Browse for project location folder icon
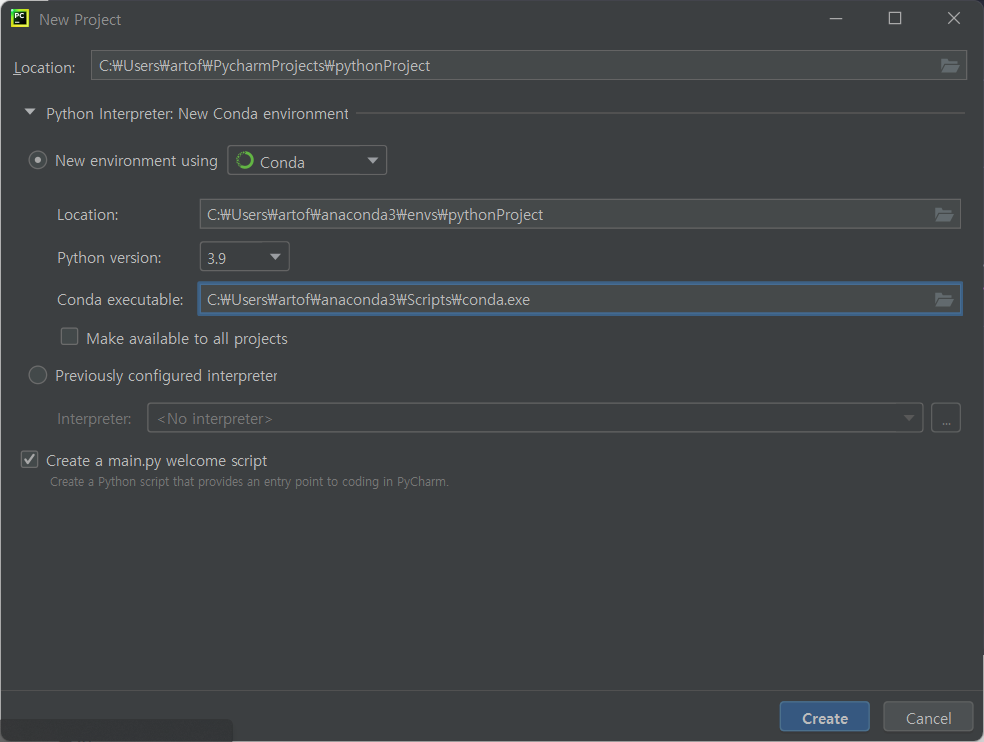984x742 pixels. [949, 65]
